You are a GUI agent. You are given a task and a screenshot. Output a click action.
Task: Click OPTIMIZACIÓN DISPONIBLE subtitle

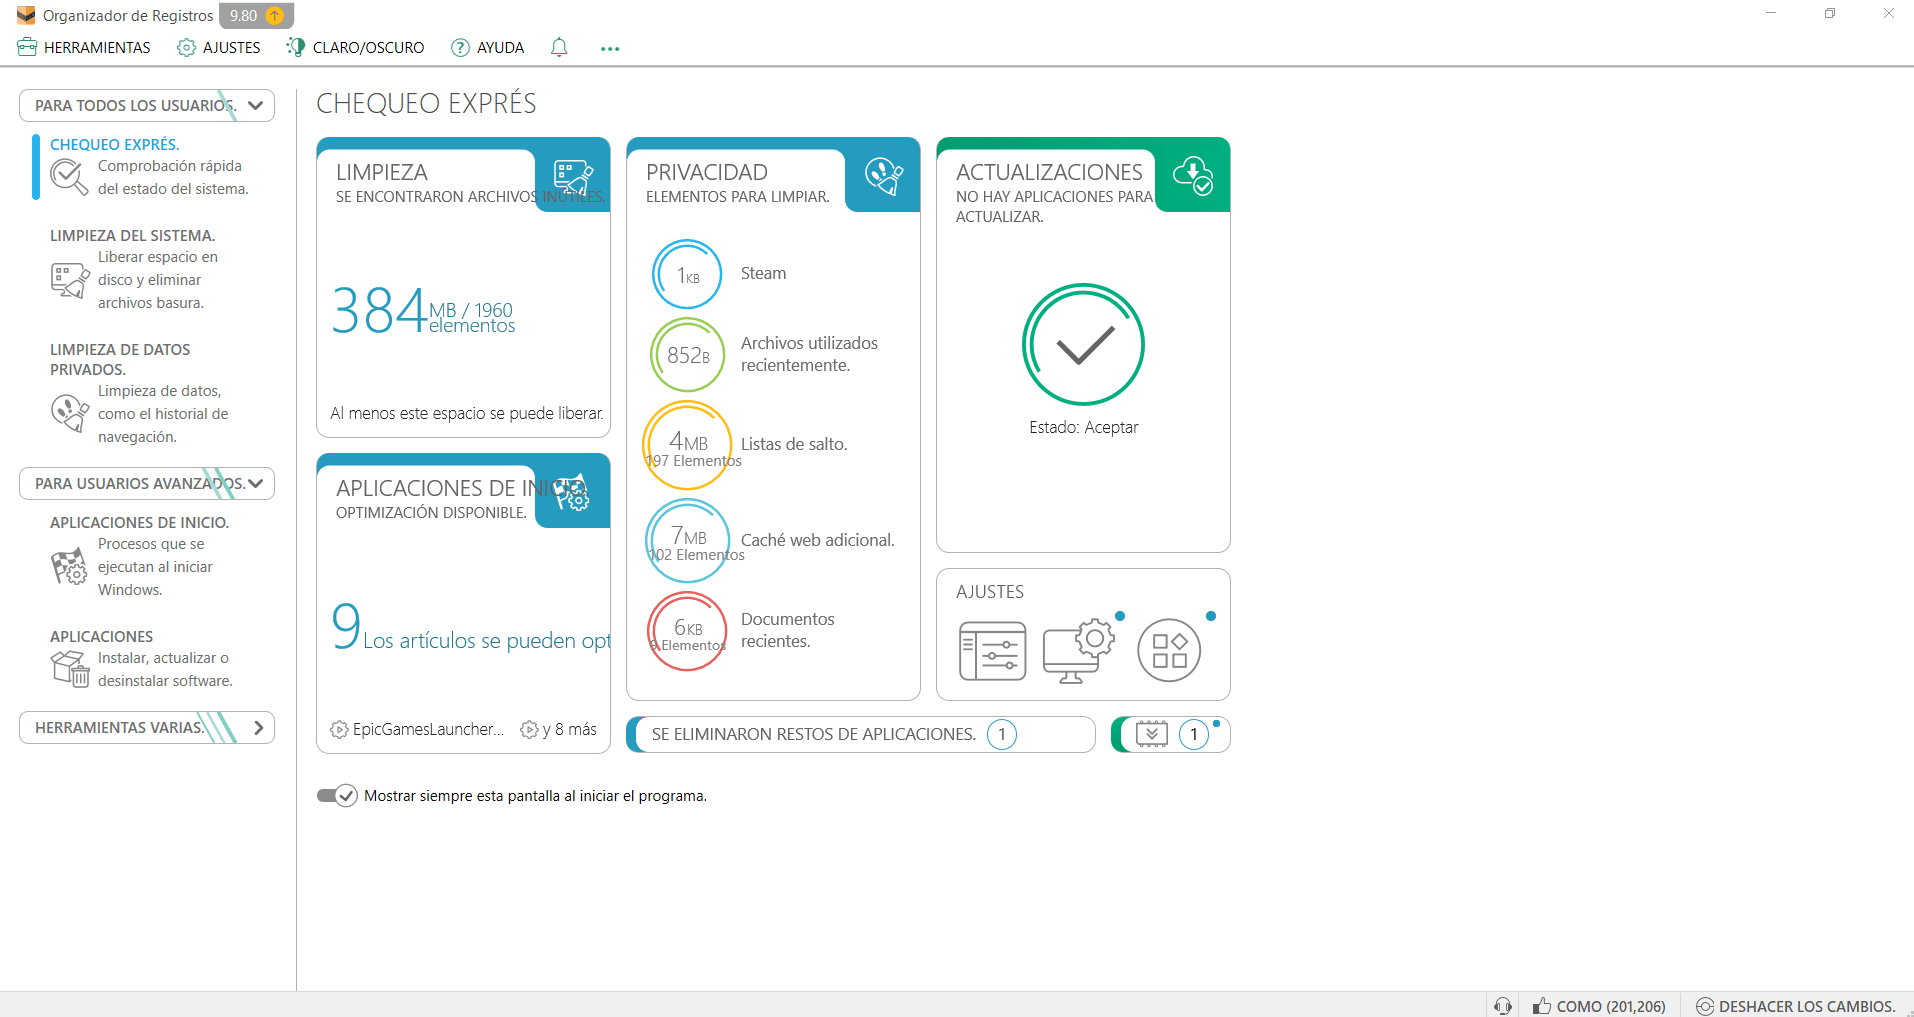click(431, 512)
